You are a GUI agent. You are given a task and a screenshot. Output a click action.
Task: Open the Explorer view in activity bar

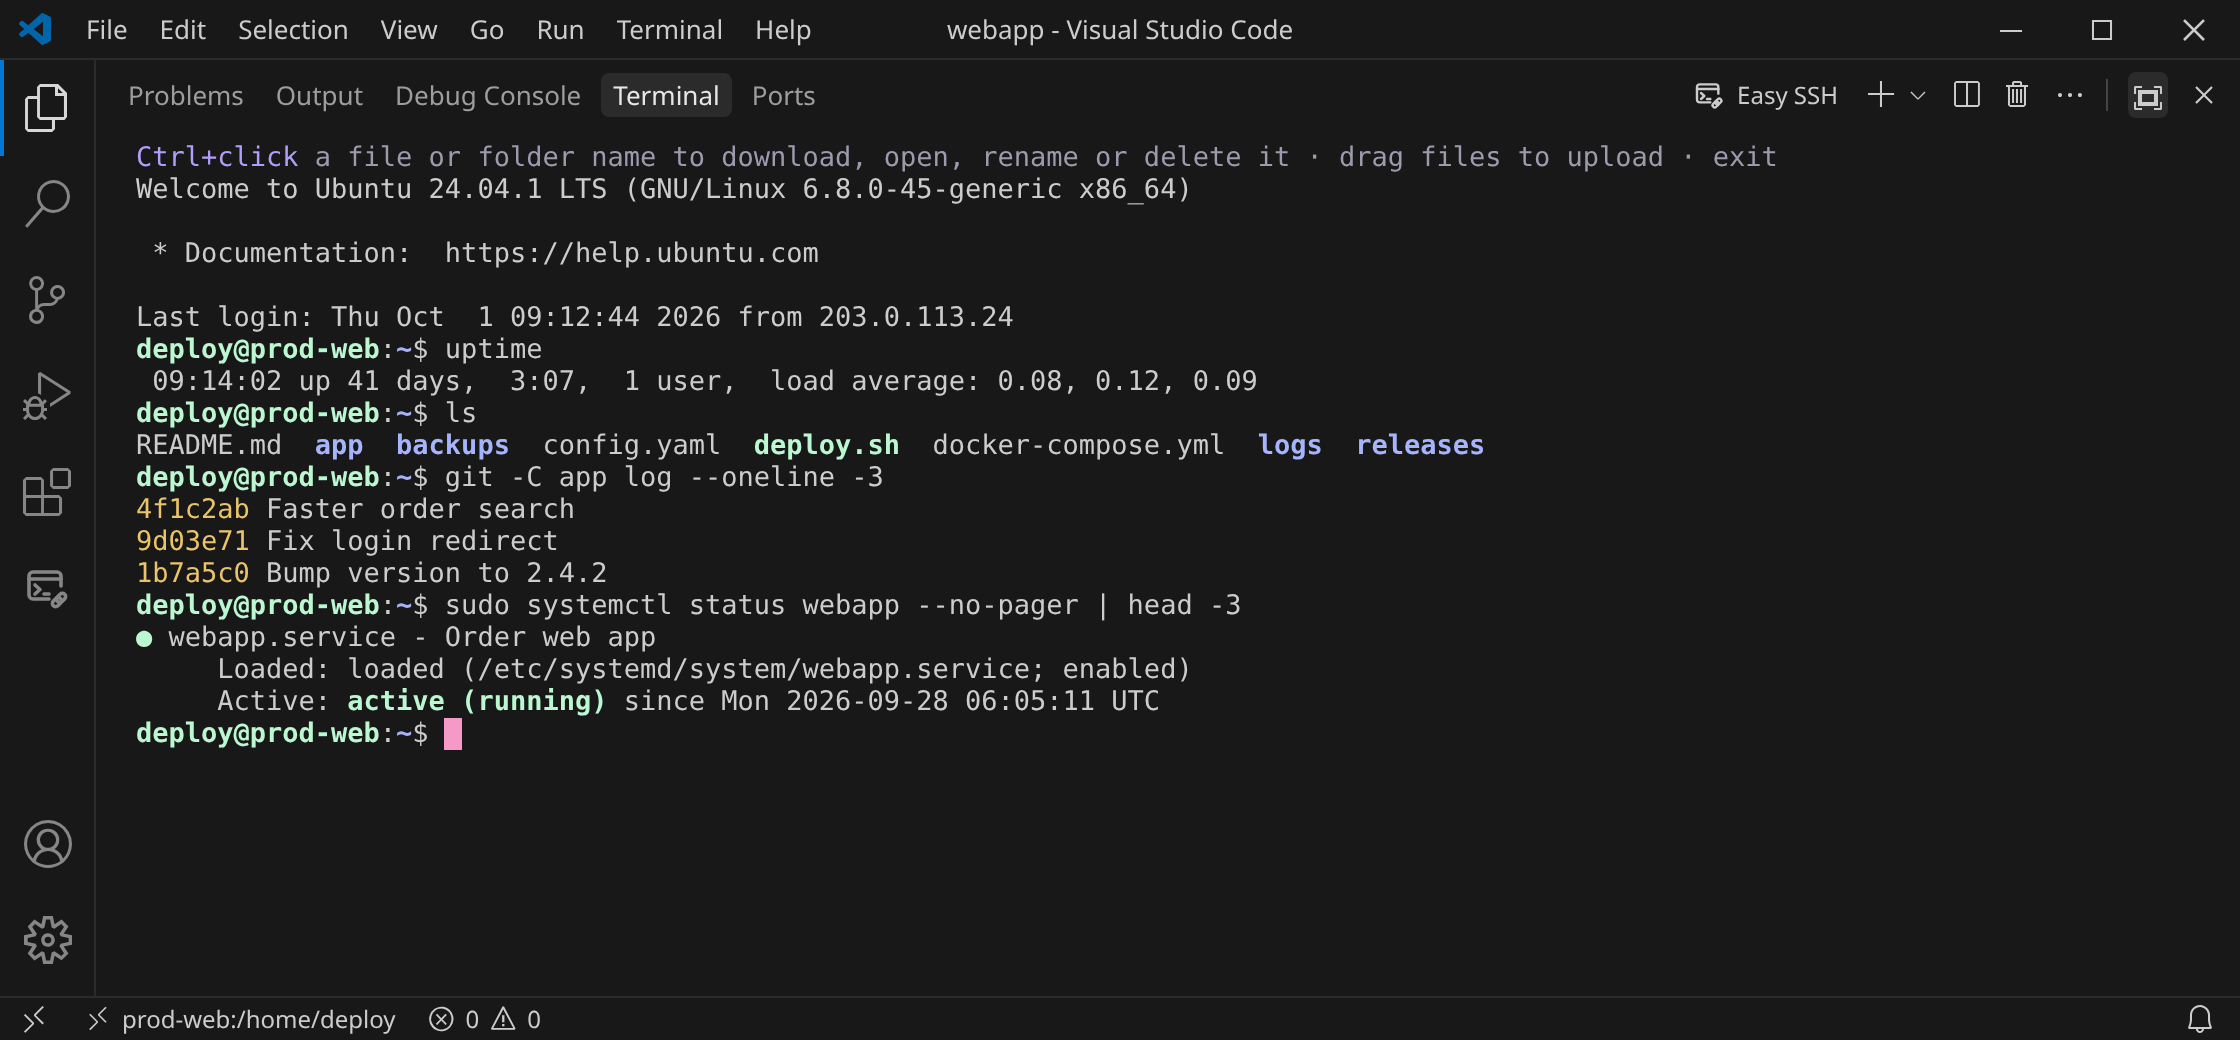click(x=47, y=108)
